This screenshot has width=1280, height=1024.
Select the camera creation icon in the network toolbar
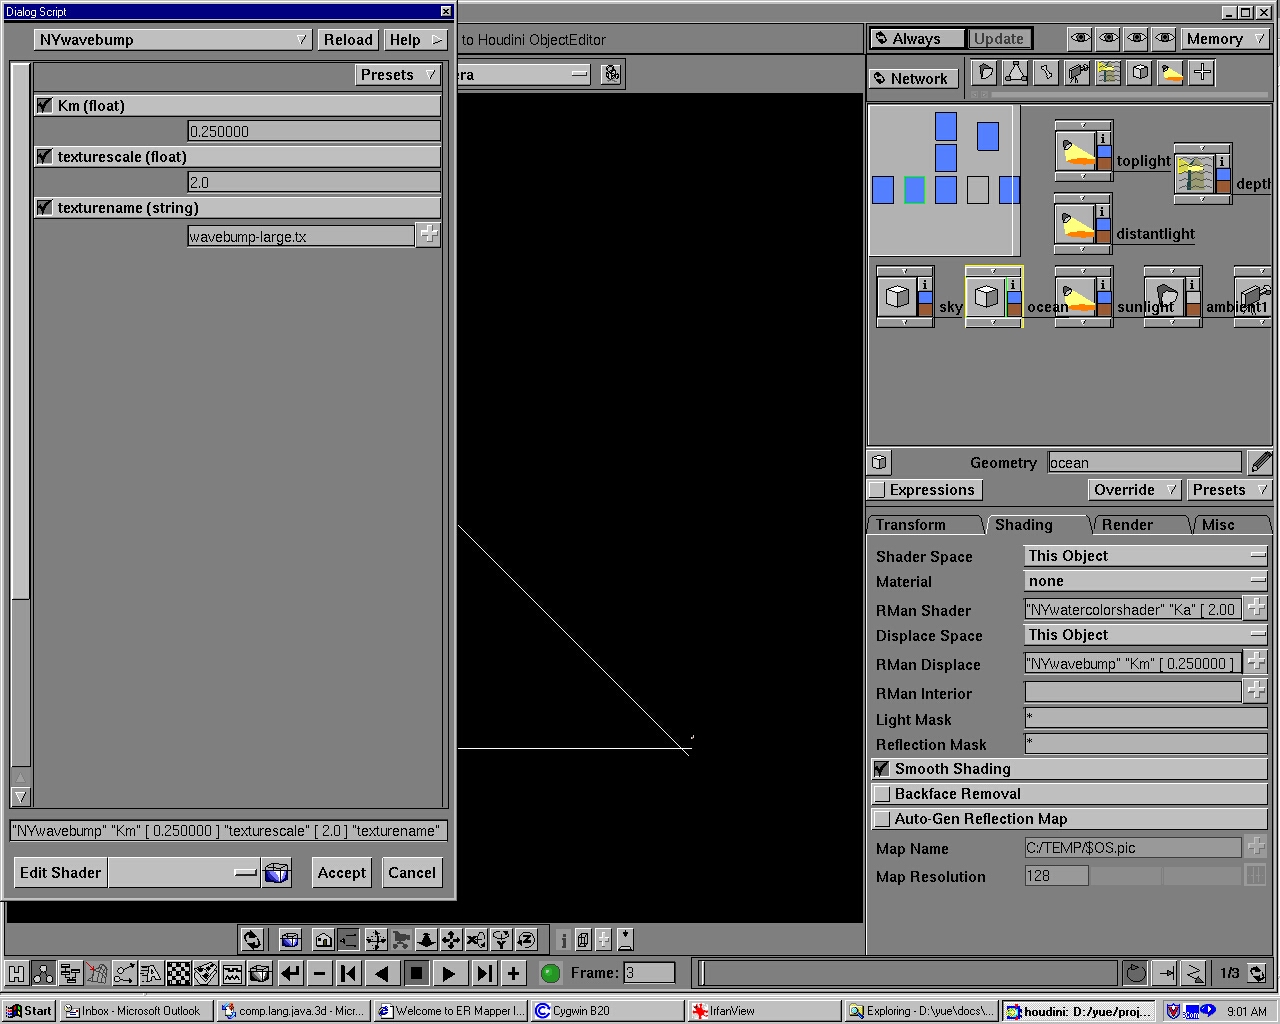(1077, 72)
